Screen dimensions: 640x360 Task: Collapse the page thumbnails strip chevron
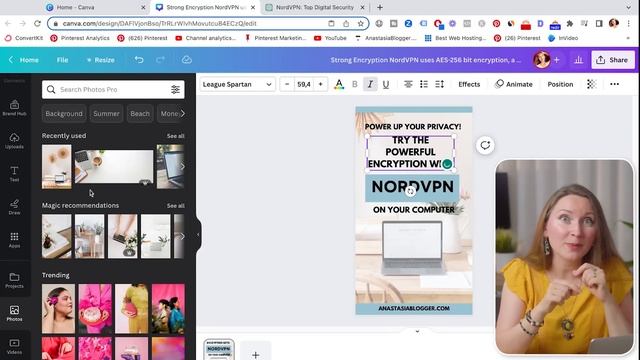(x=417, y=331)
